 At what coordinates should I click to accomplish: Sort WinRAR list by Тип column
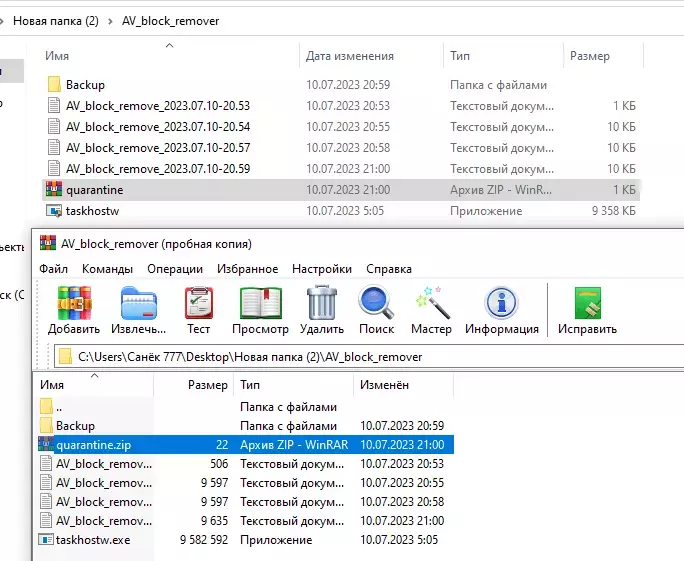click(x=294, y=385)
